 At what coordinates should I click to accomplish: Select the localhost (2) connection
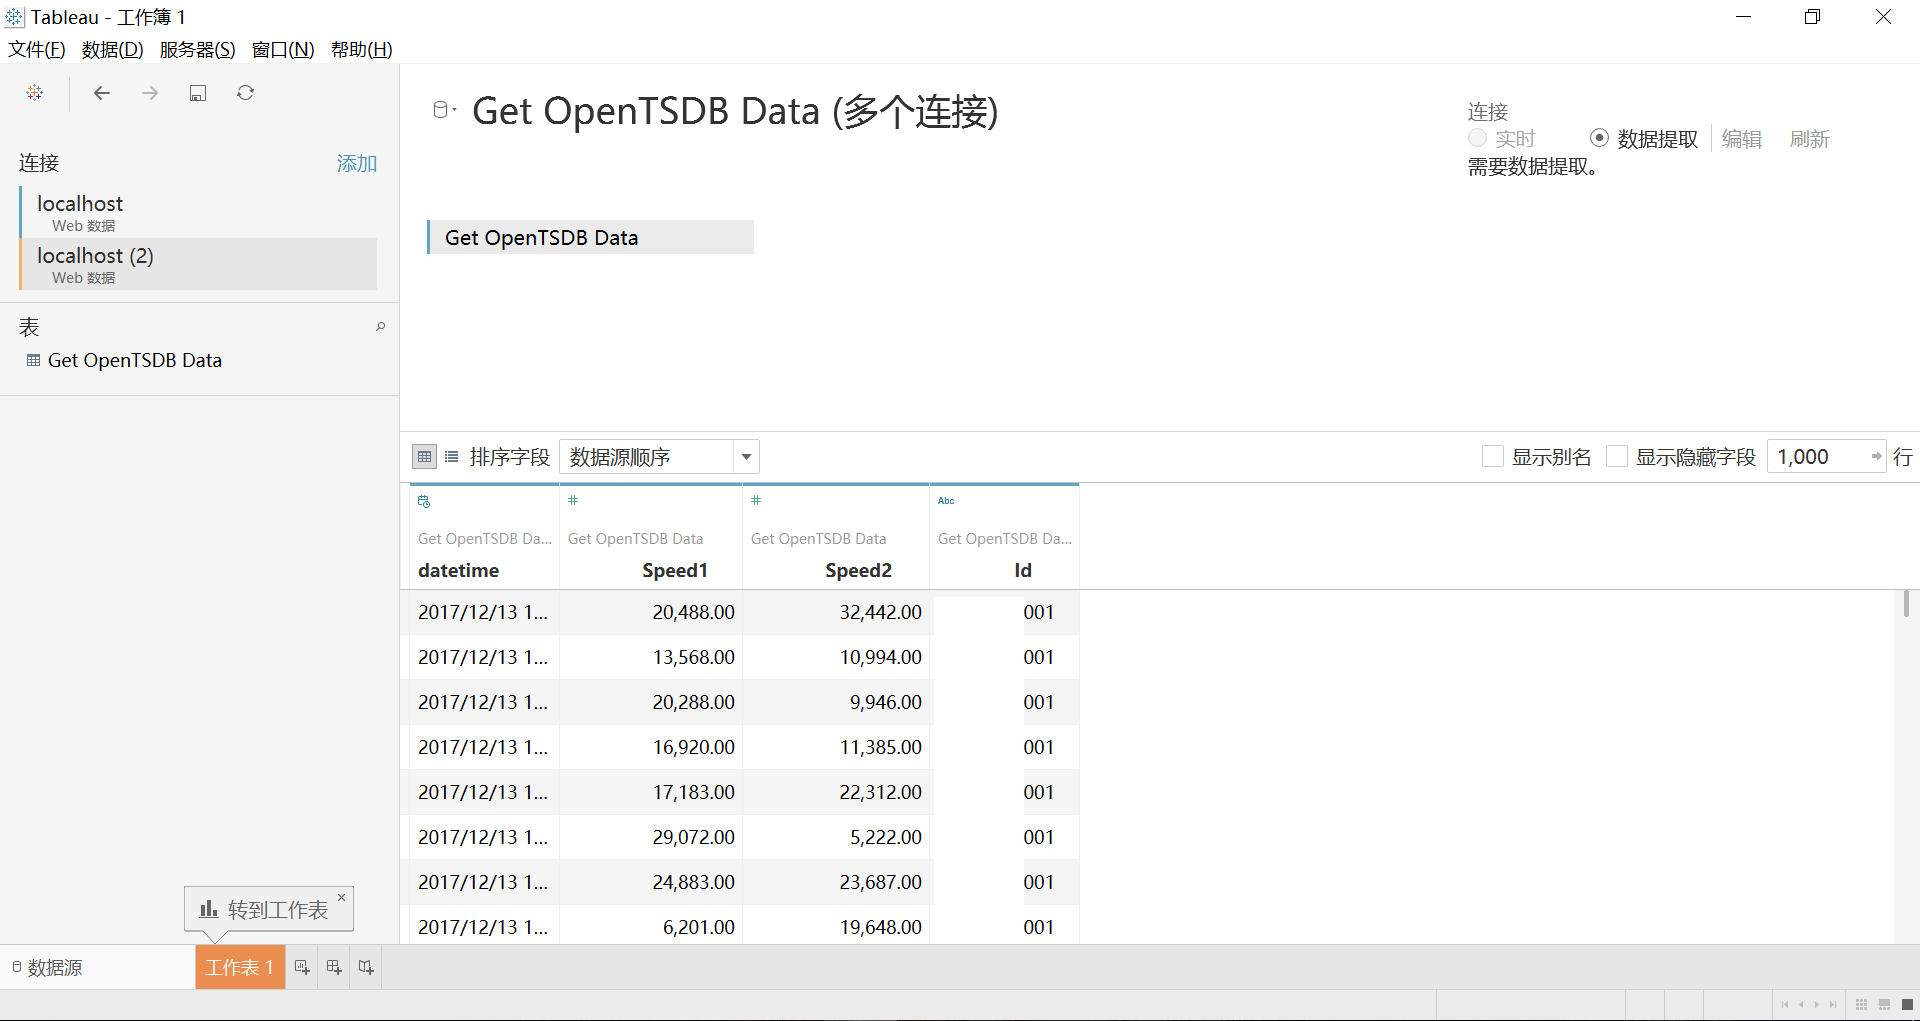pos(198,264)
